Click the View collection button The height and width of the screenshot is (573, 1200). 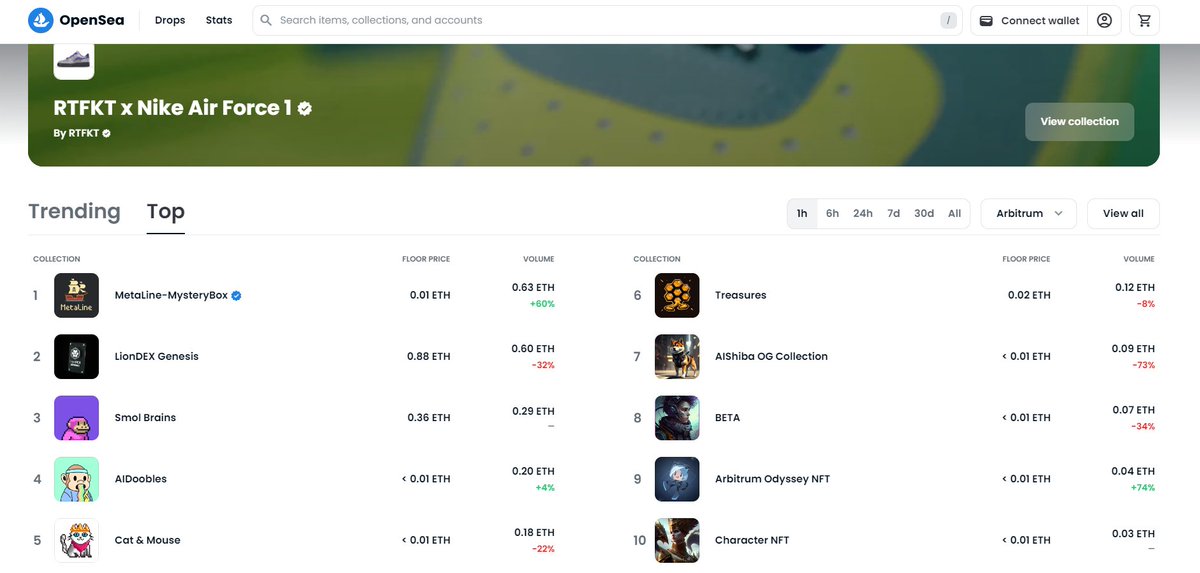(1079, 121)
